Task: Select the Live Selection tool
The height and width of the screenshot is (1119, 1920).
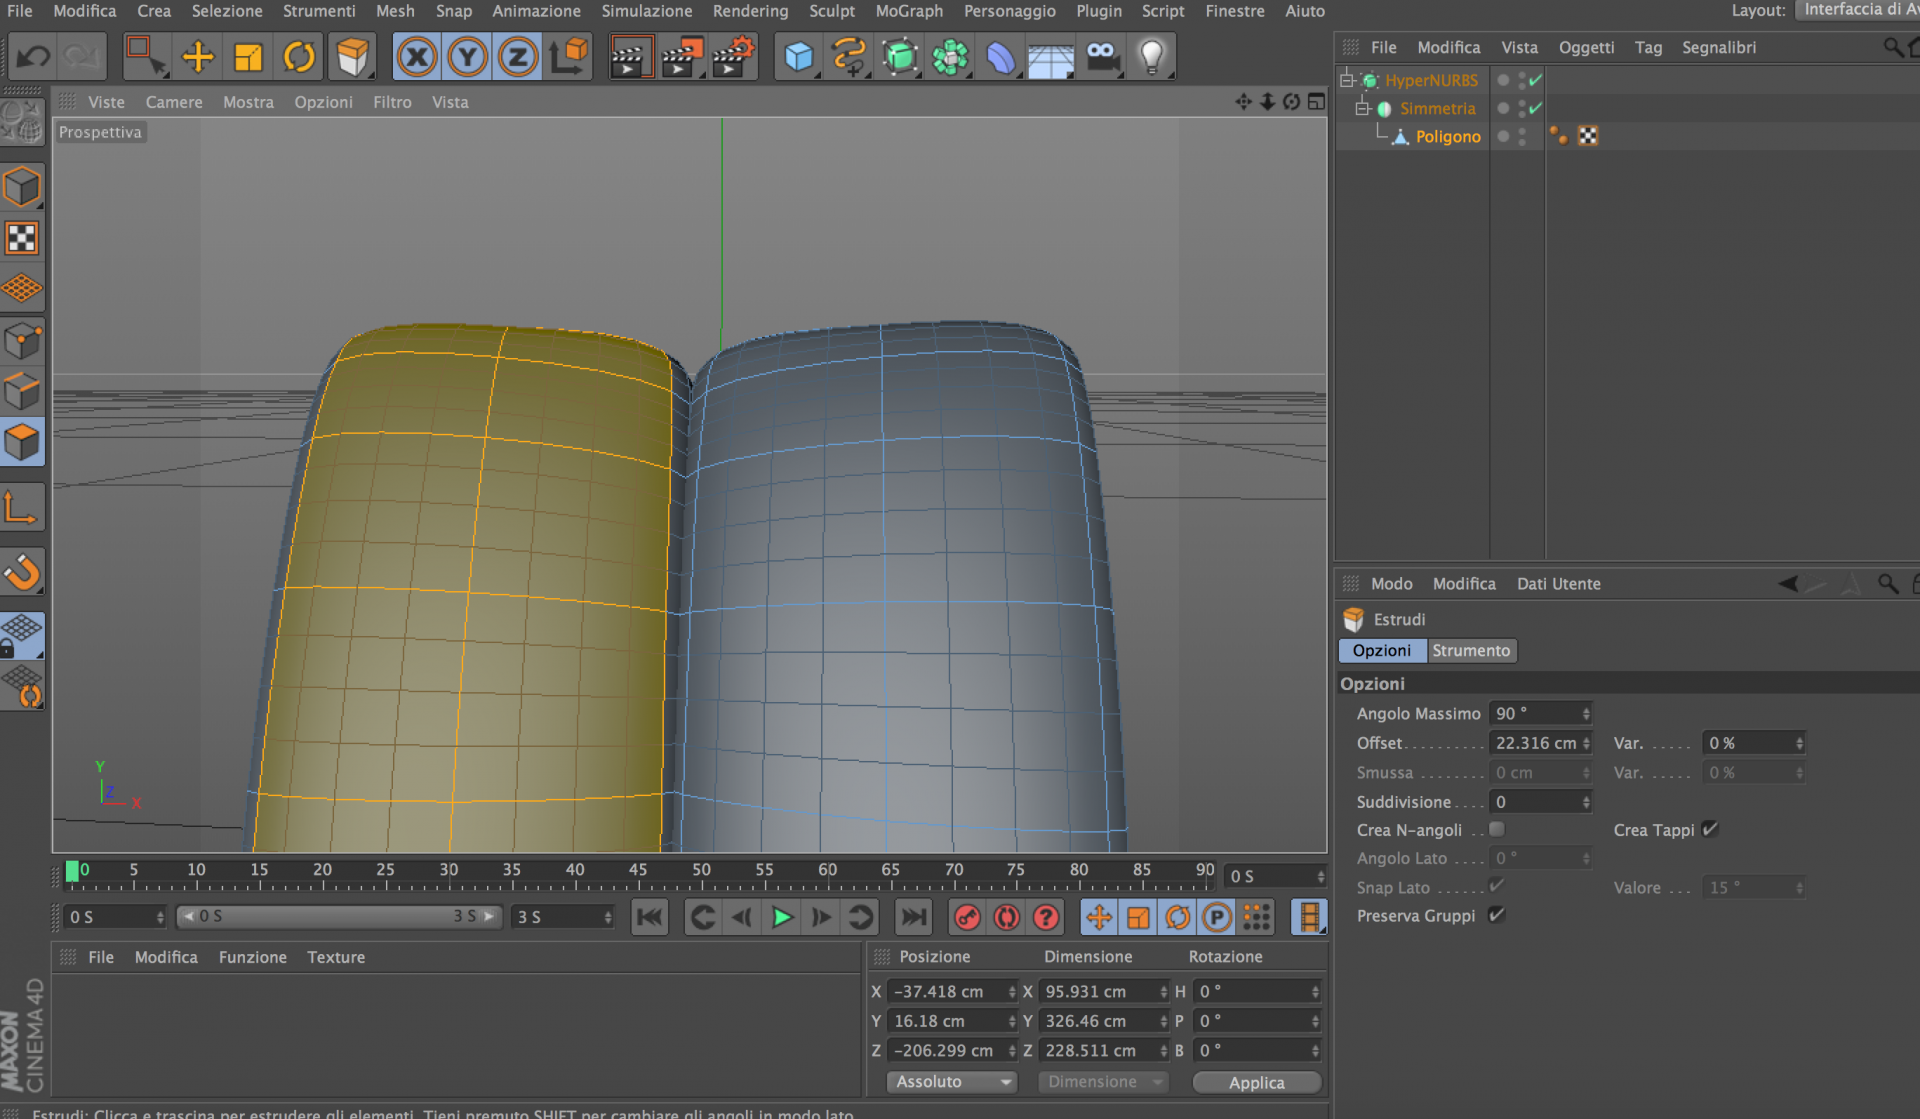Action: pos(146,57)
